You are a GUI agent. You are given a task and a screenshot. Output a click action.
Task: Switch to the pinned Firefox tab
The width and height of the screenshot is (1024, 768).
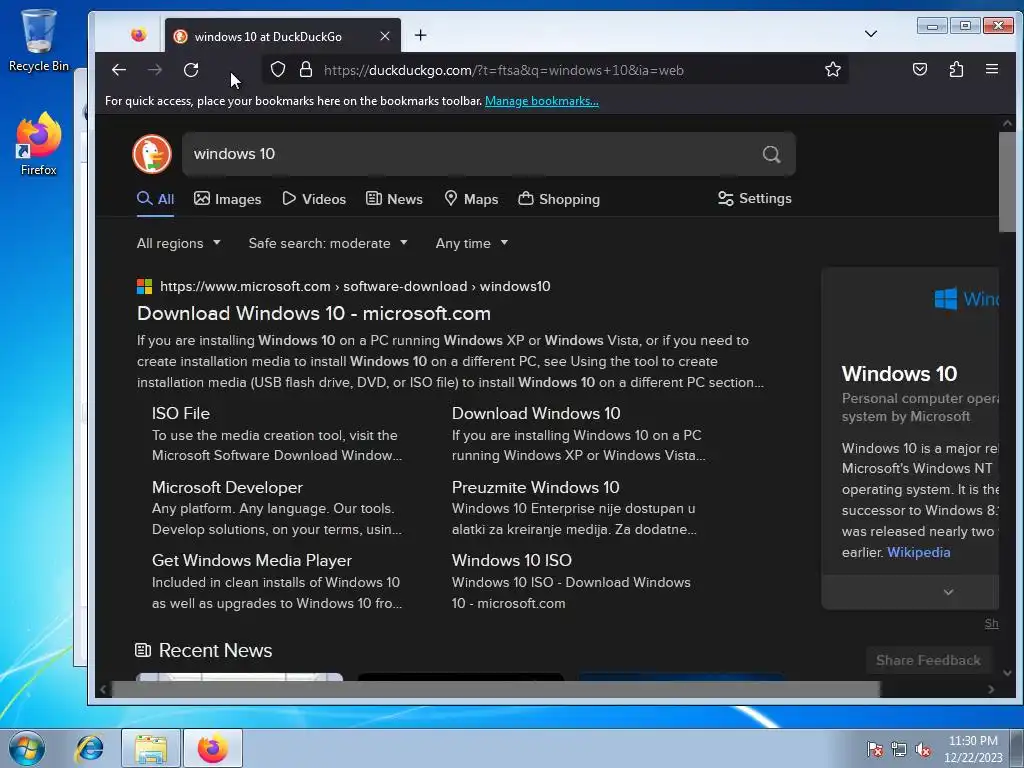click(x=138, y=35)
